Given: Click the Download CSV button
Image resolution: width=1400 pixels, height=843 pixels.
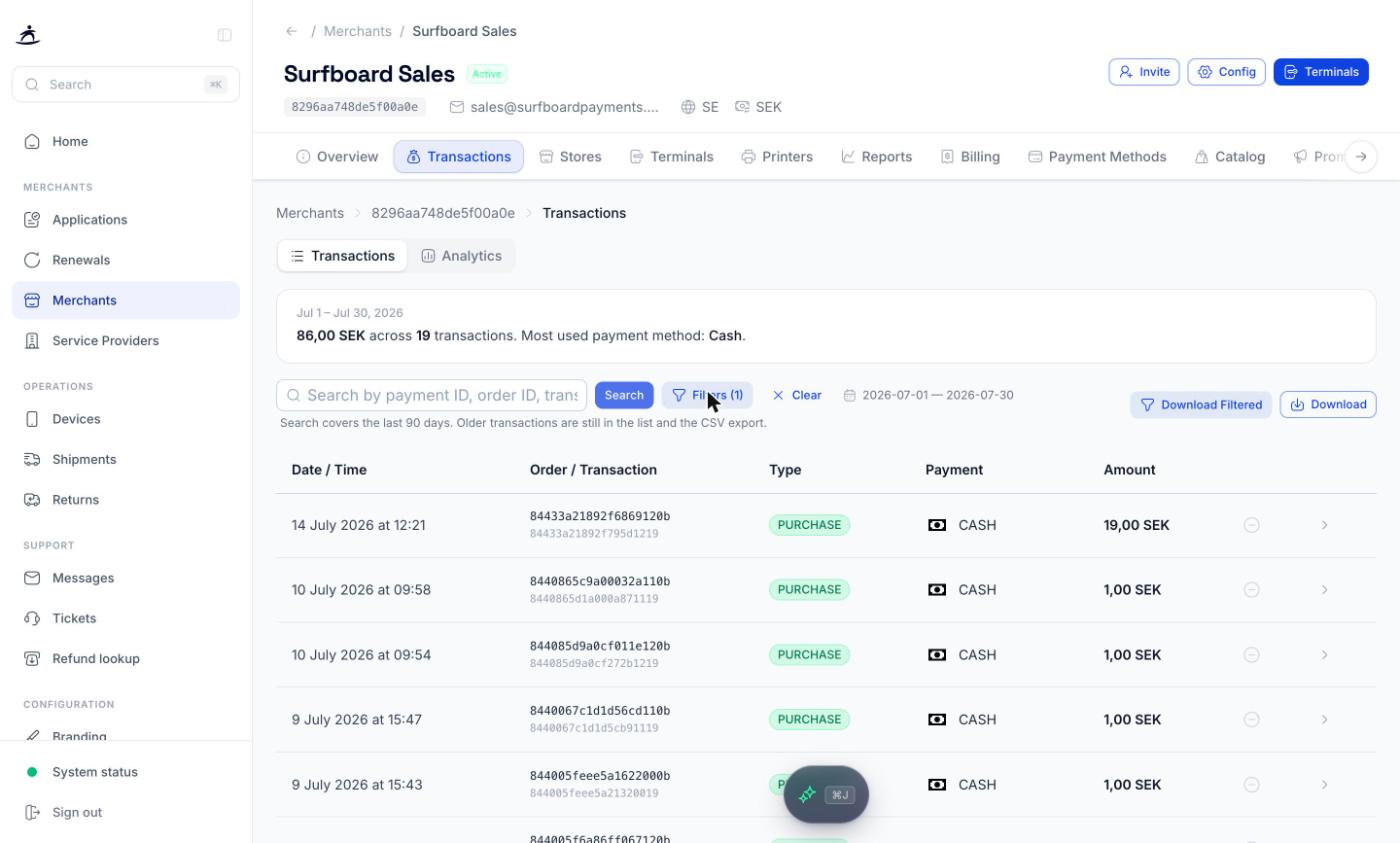Looking at the screenshot, I should (x=1328, y=405).
